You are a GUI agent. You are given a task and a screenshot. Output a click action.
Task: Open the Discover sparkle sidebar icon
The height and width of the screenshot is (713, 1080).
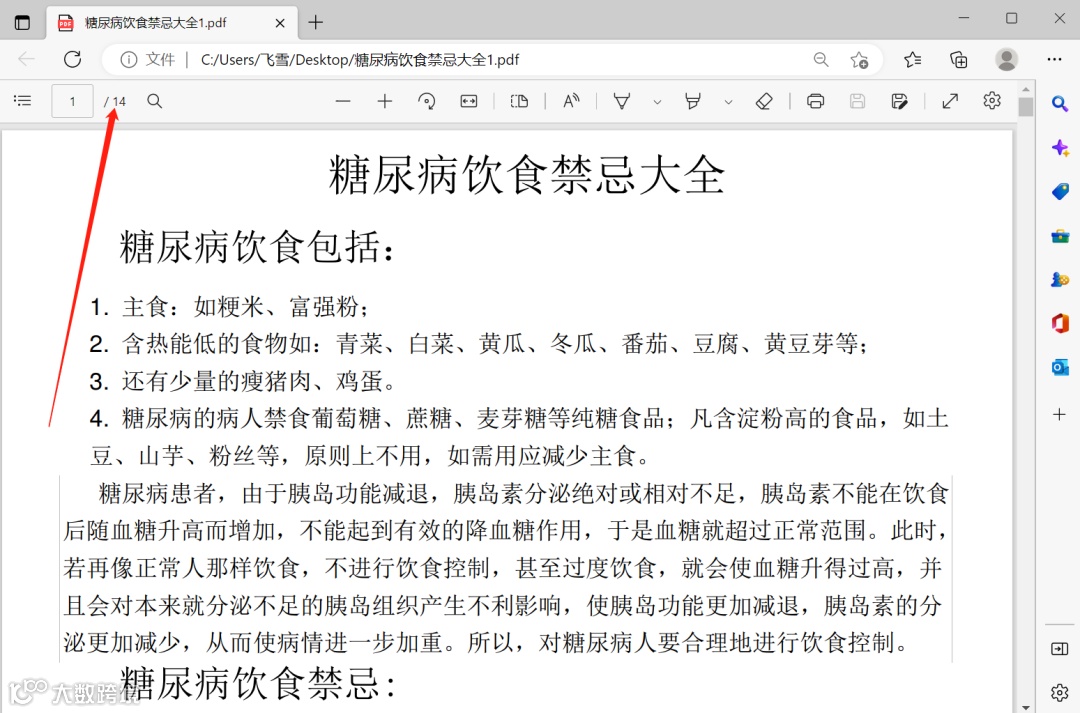point(1060,147)
